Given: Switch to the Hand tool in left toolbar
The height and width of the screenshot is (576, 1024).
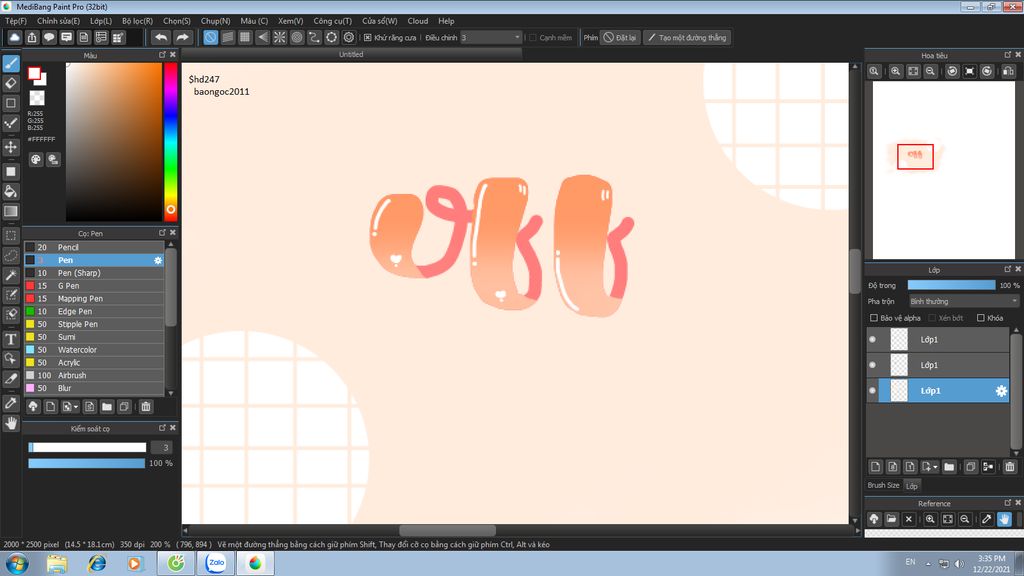Looking at the screenshot, I should (x=11, y=423).
